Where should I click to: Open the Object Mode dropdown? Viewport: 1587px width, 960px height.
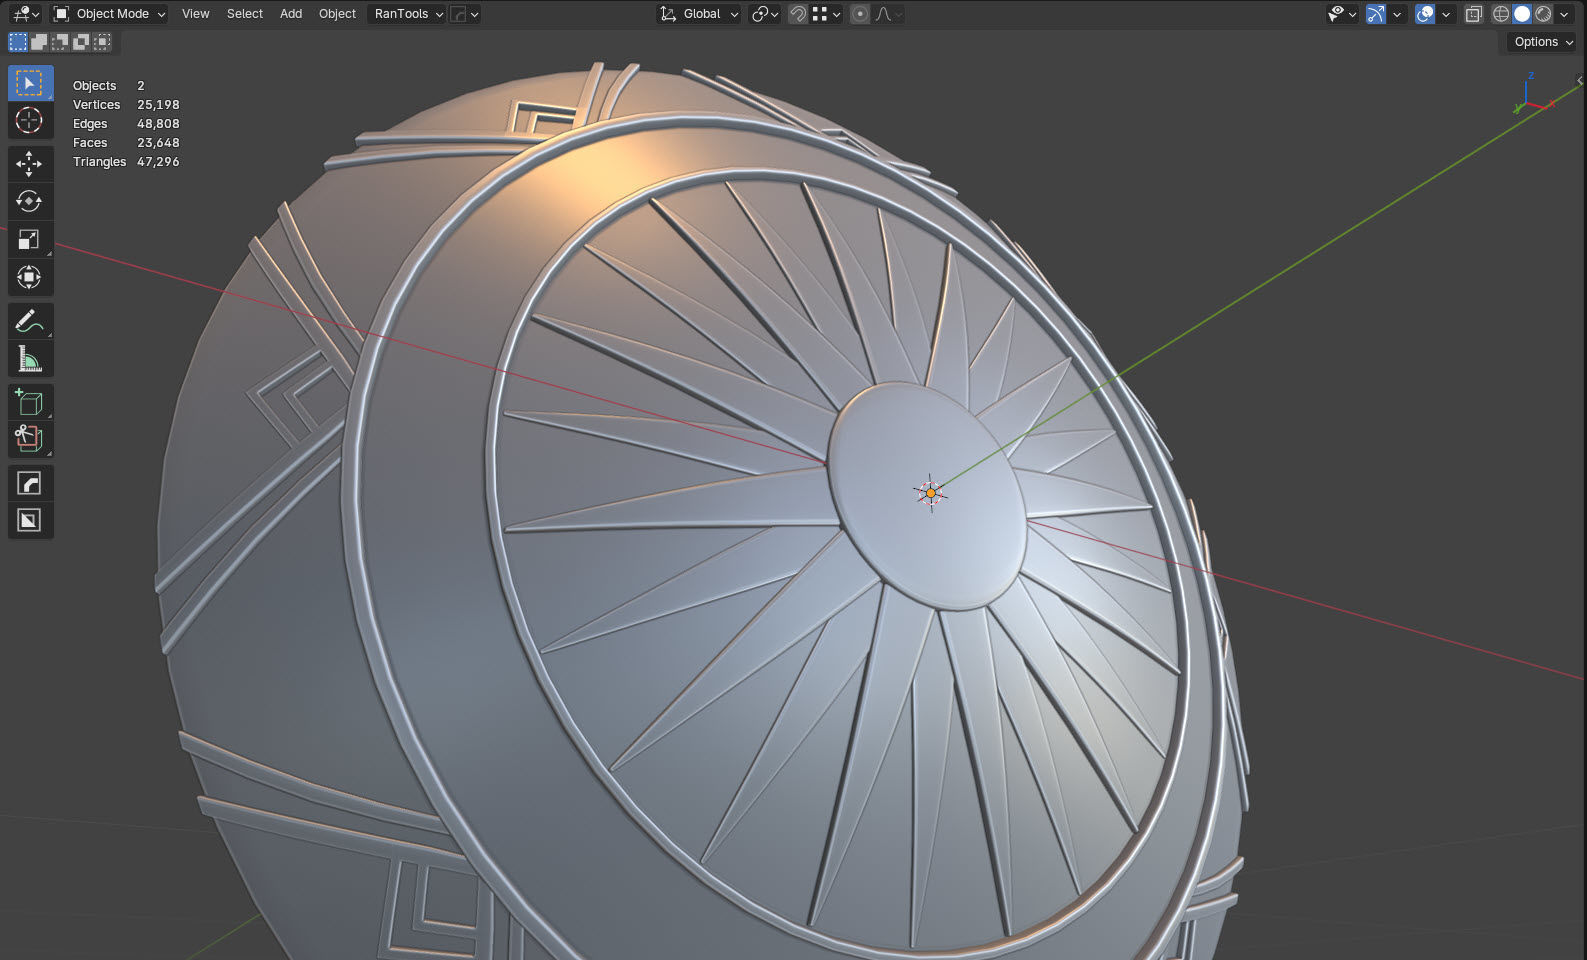click(109, 14)
